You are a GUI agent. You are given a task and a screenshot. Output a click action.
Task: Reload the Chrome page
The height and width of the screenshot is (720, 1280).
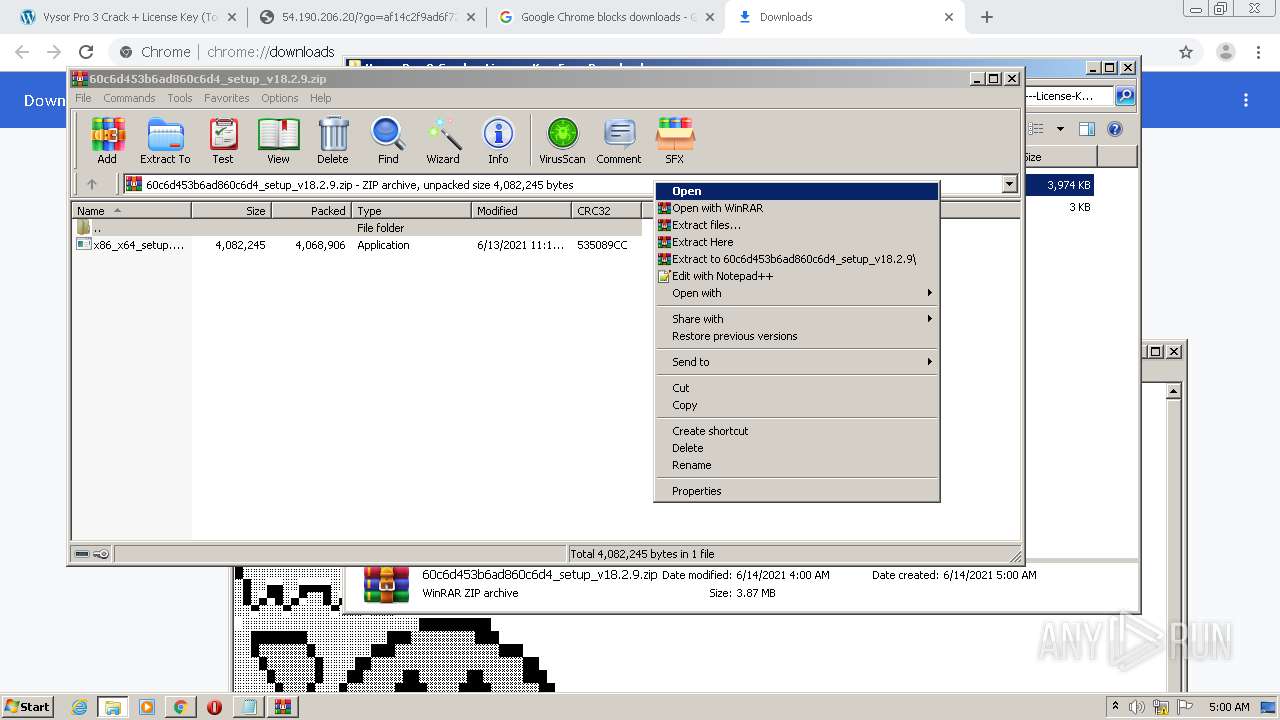(x=86, y=52)
